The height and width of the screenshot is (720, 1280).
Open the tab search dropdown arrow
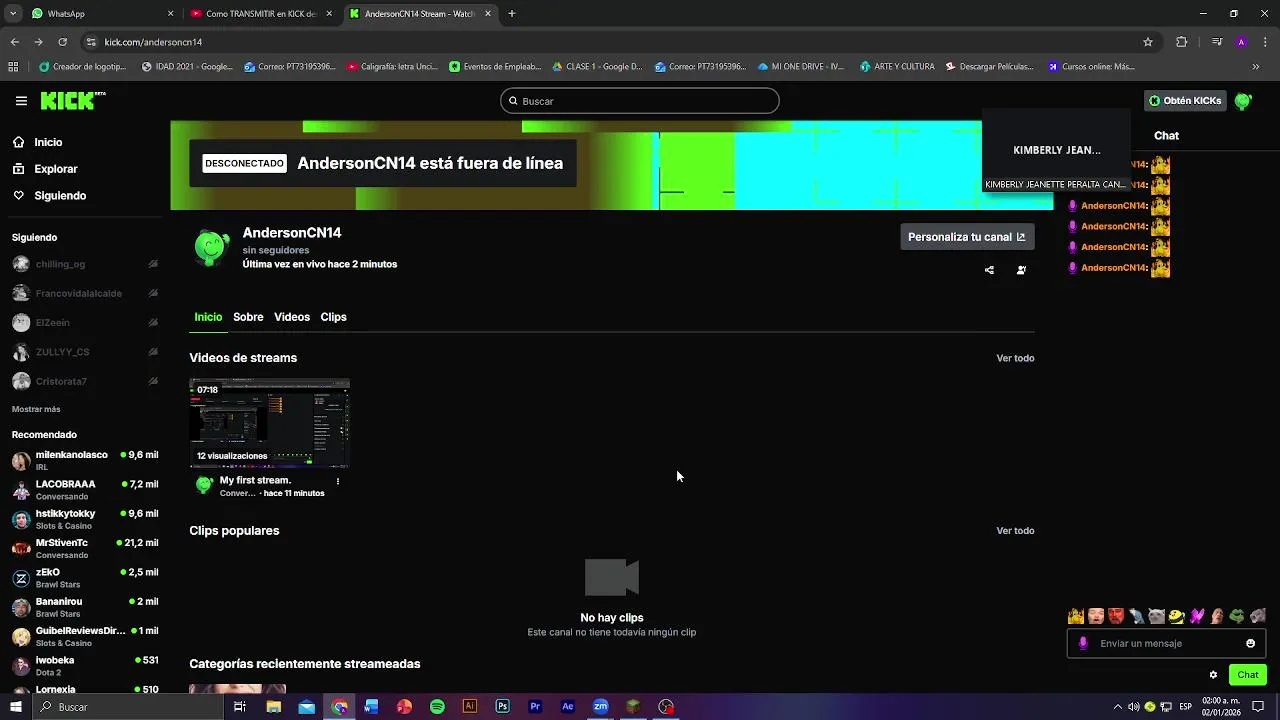(13, 14)
